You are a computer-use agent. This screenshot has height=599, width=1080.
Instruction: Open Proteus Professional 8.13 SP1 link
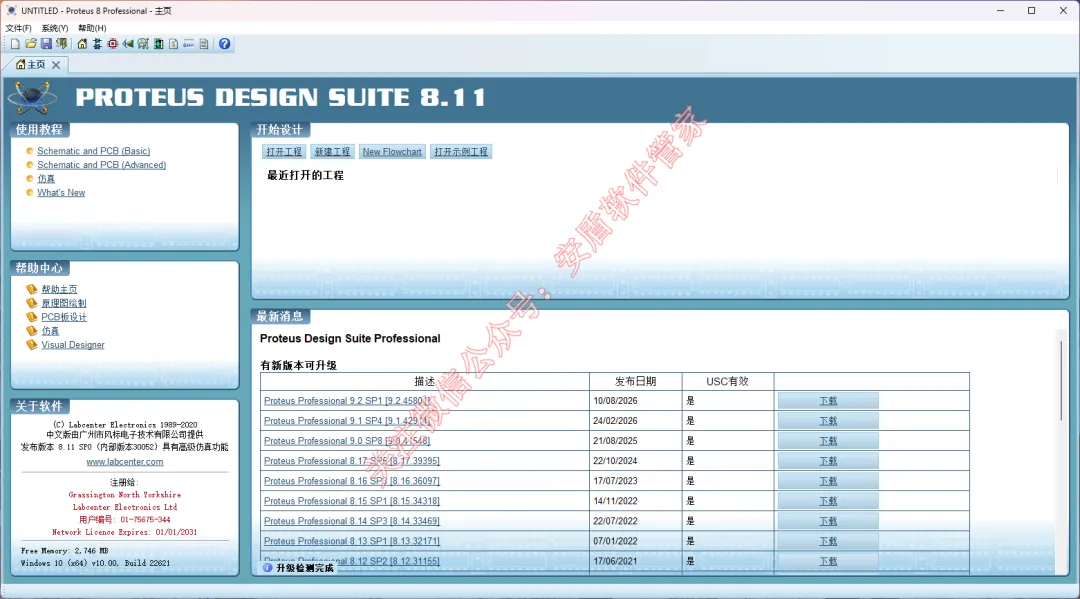click(351, 541)
